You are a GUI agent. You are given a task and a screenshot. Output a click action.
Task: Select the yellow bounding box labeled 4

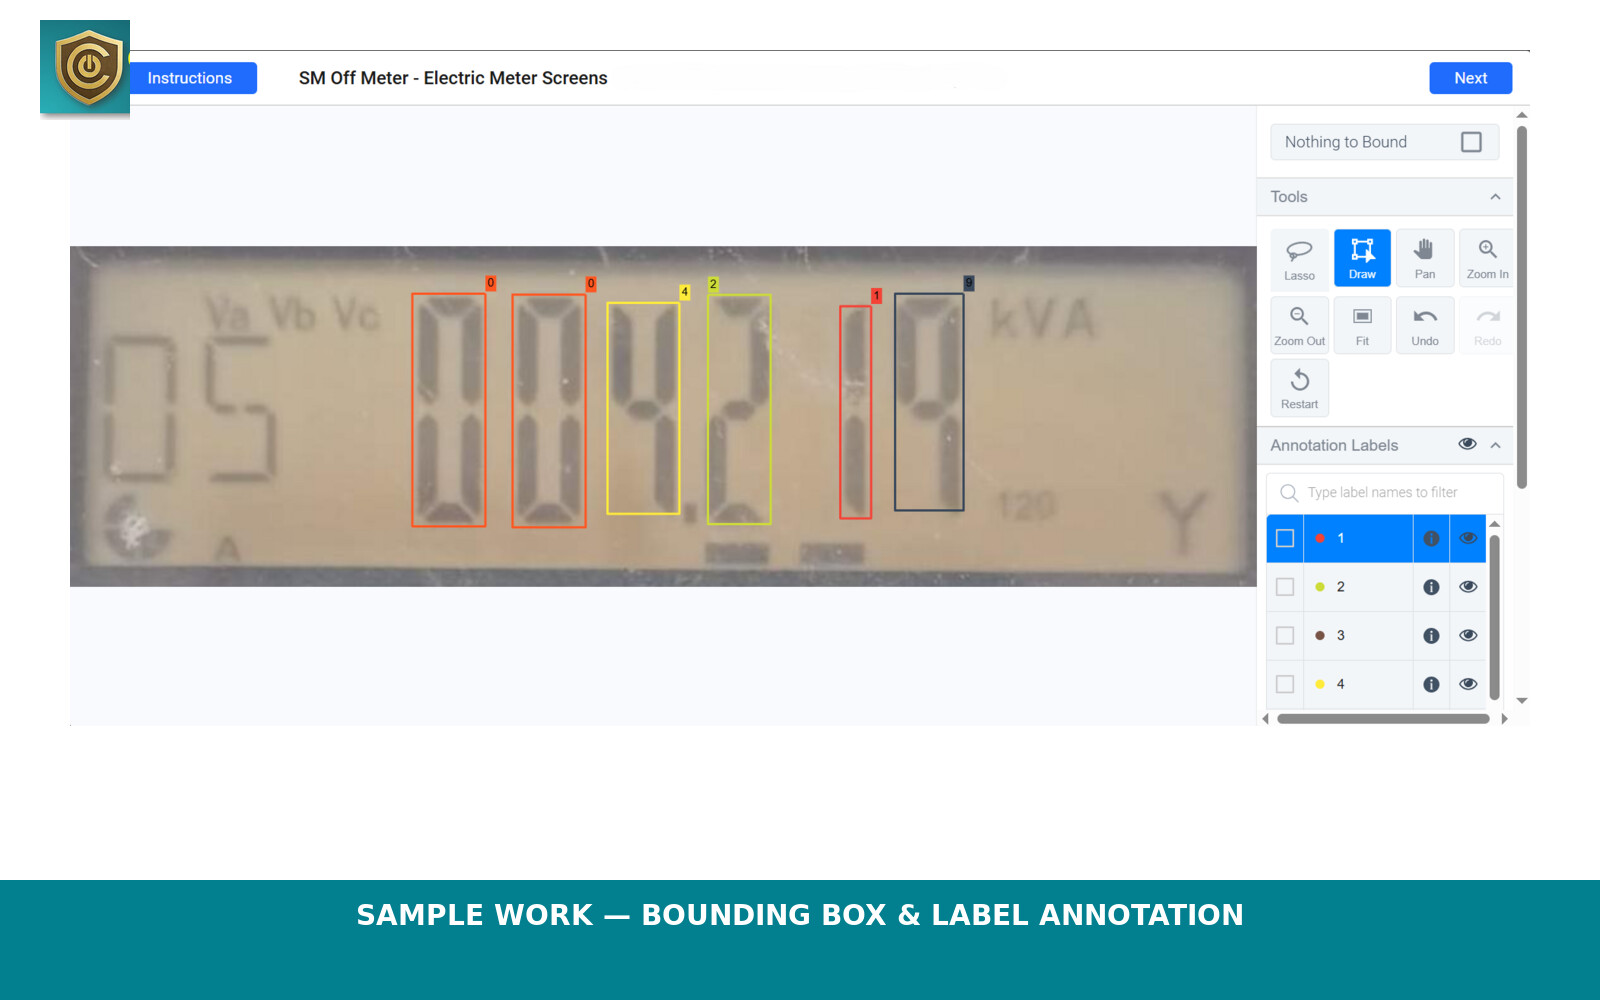[643, 408]
